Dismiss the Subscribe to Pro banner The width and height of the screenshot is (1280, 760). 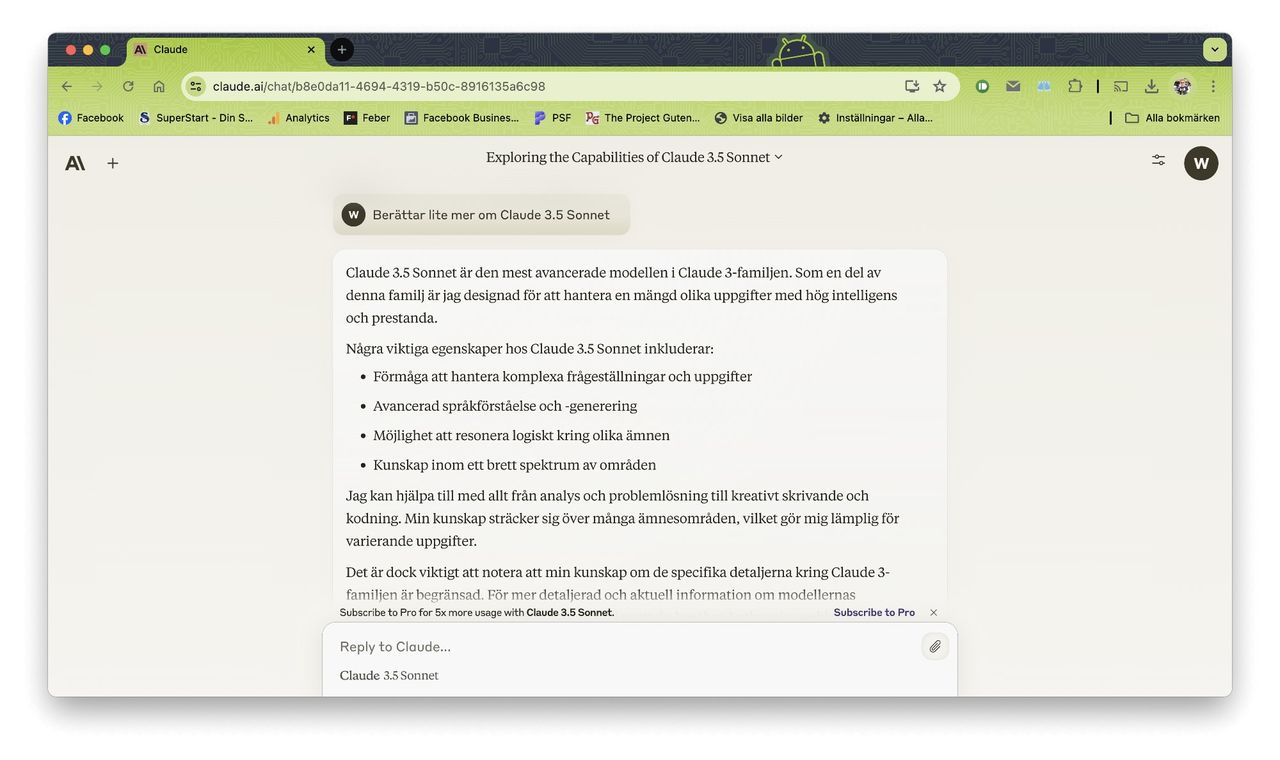934,613
